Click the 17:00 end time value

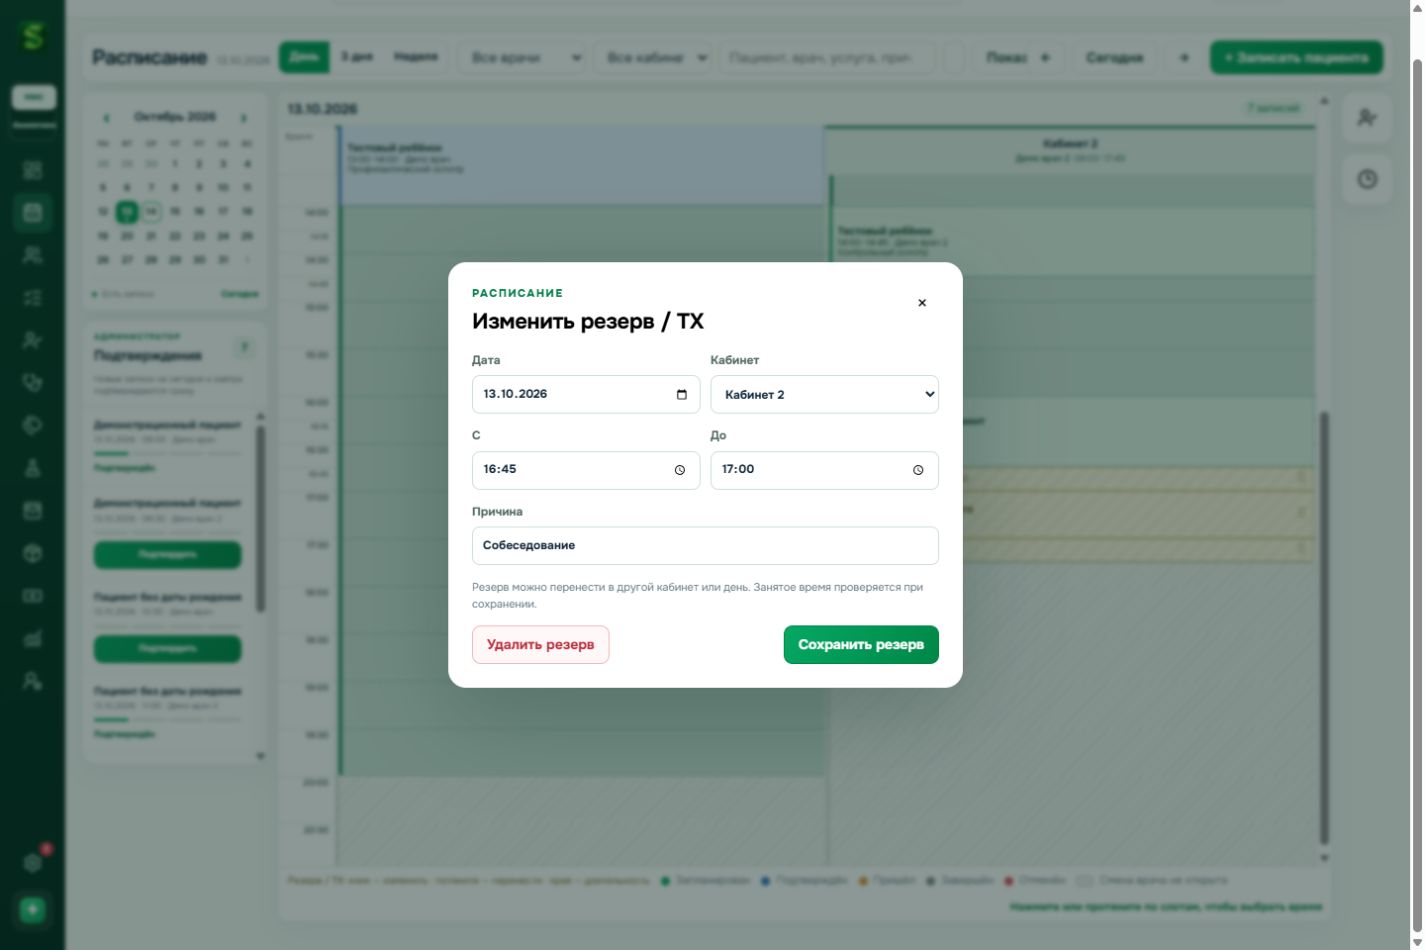pyautogui.click(x=738, y=469)
